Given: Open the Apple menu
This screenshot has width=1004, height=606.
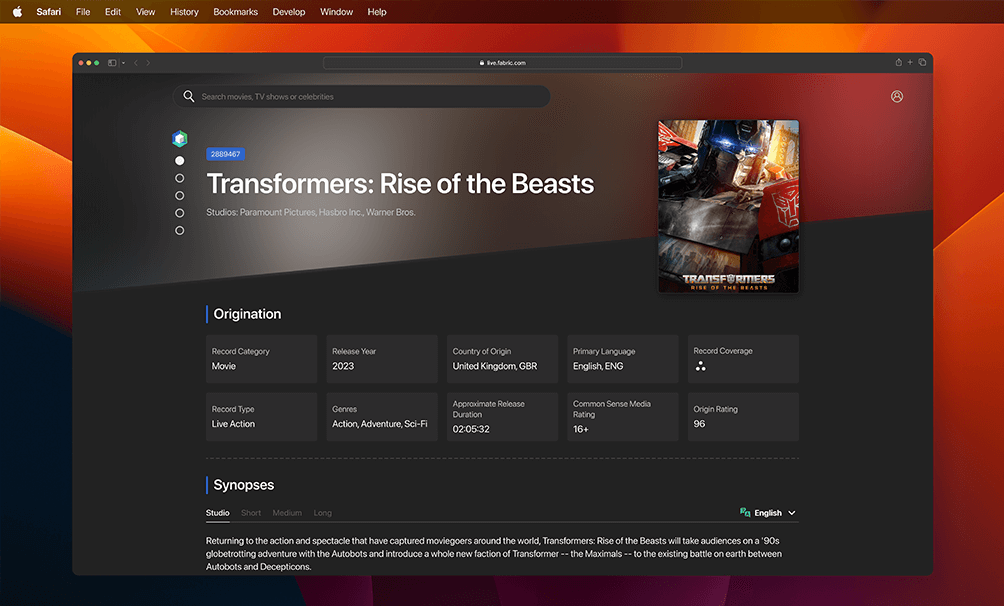Looking at the screenshot, I should pos(17,12).
